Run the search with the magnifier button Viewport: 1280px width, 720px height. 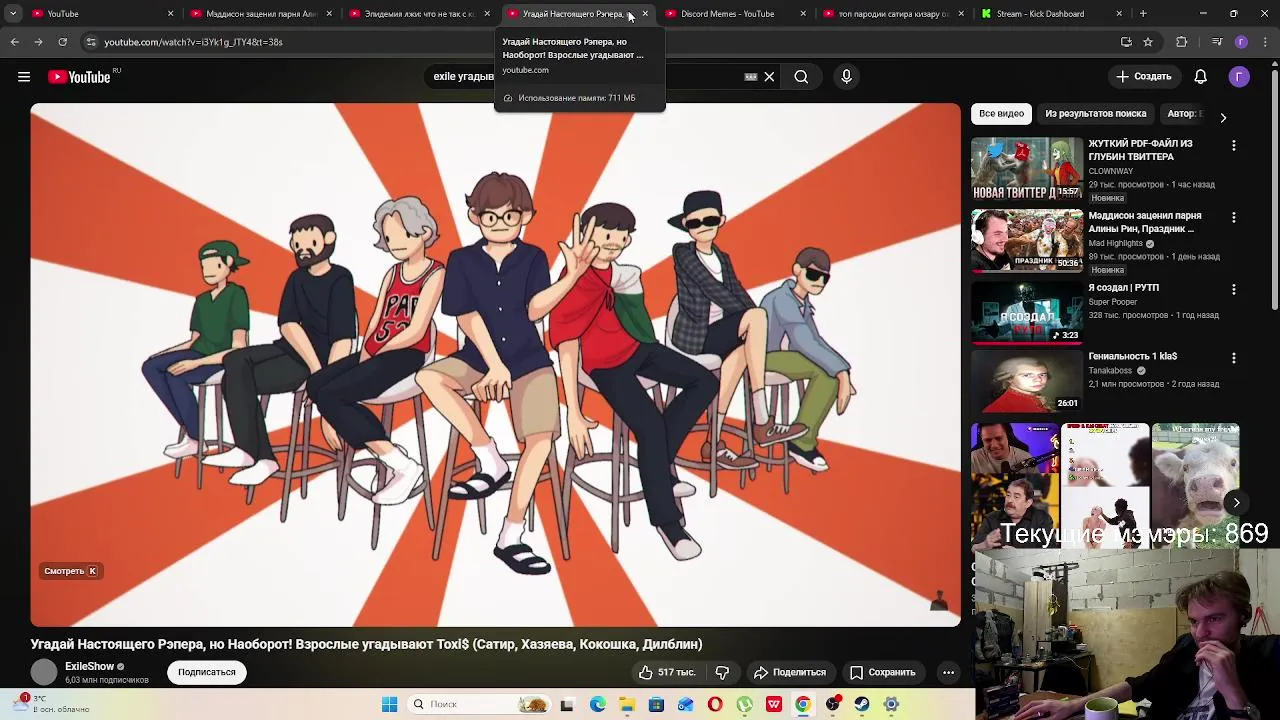tap(801, 77)
